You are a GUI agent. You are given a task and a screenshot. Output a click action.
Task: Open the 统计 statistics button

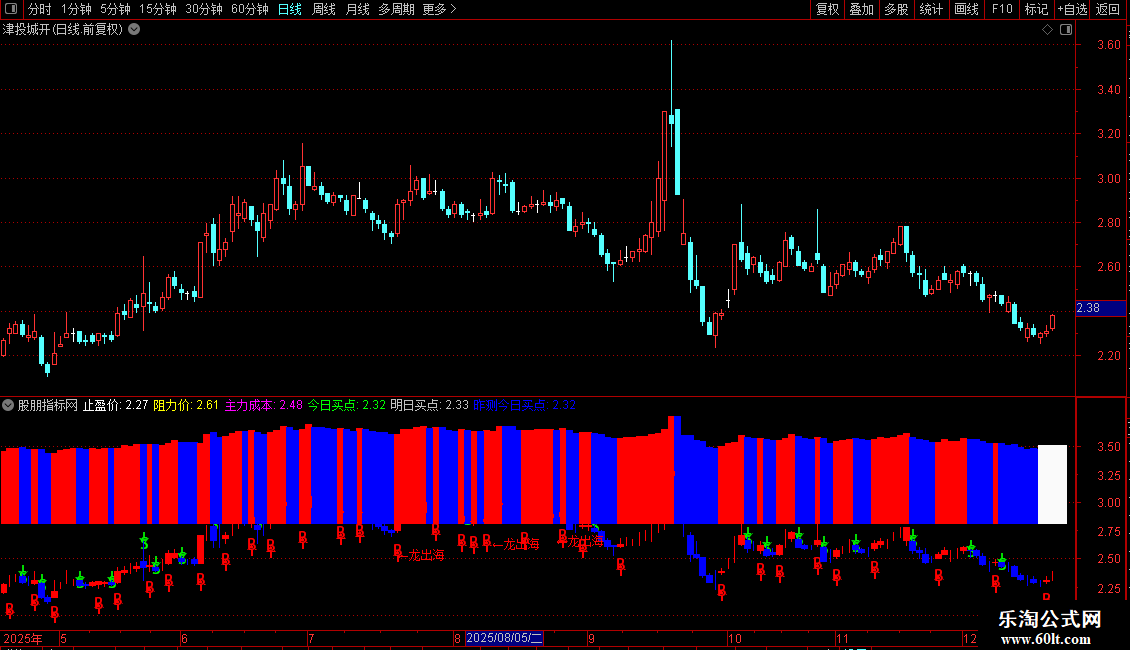(931, 9)
